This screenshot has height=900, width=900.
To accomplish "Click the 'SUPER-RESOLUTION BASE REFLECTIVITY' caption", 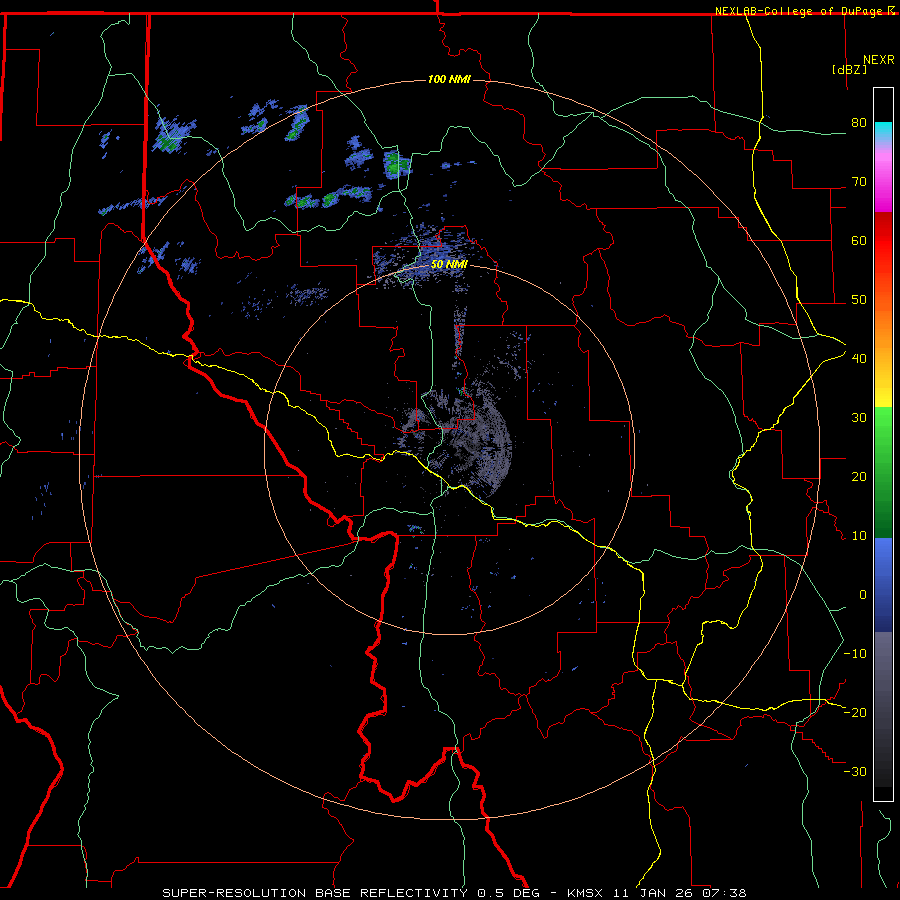I will (315, 893).
